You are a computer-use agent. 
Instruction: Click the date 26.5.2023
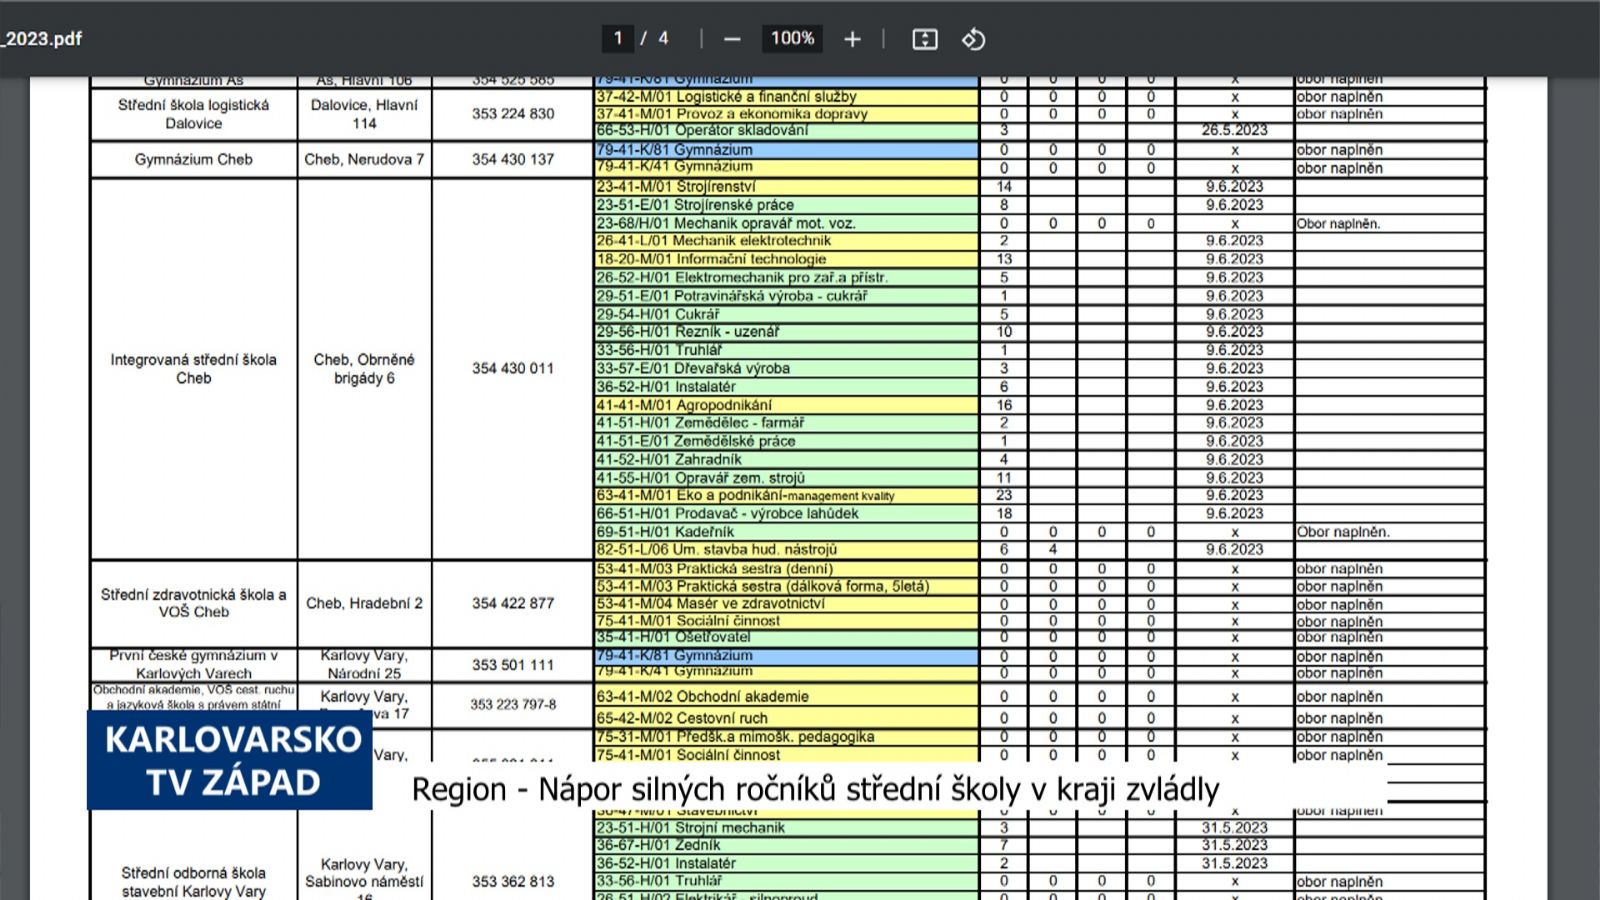pyautogui.click(x=1235, y=130)
